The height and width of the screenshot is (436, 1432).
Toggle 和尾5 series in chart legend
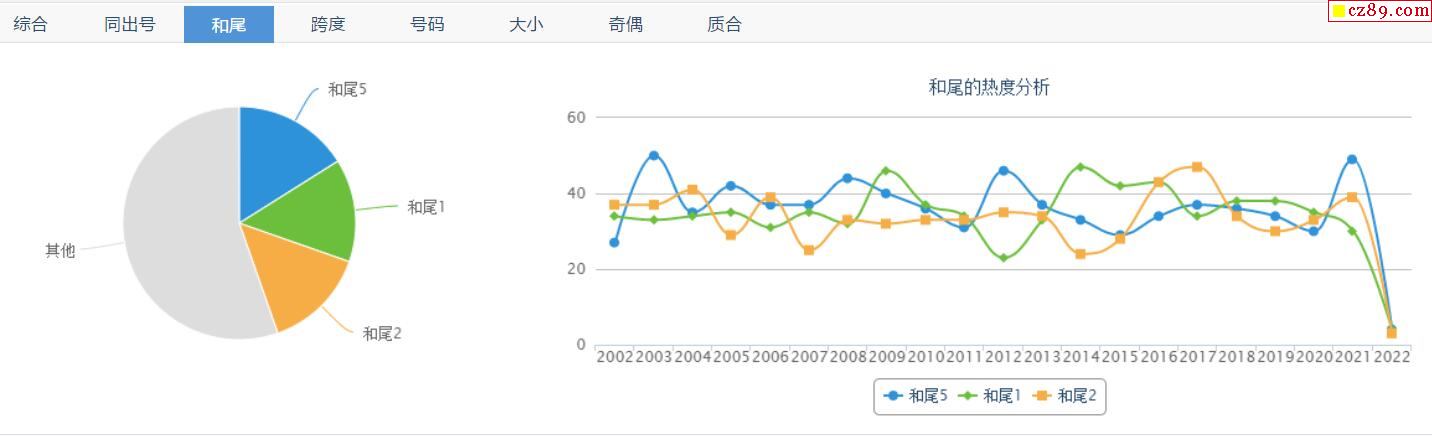[x=916, y=396]
